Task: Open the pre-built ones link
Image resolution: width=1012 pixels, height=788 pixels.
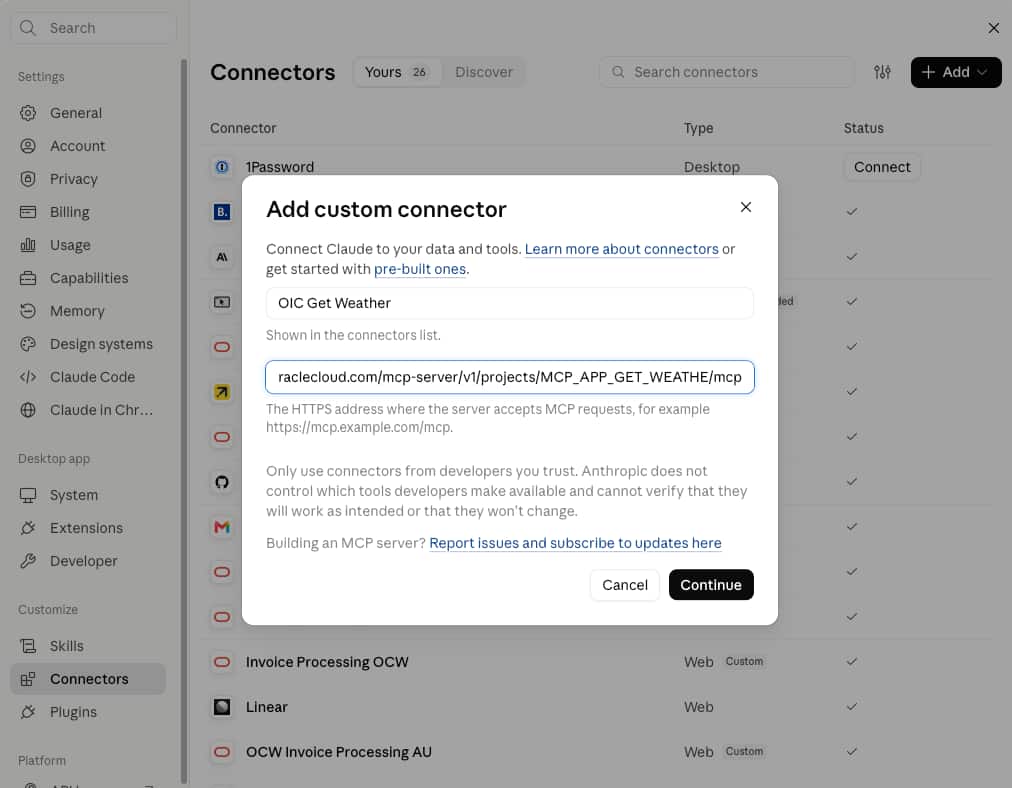Action: pyautogui.click(x=420, y=269)
